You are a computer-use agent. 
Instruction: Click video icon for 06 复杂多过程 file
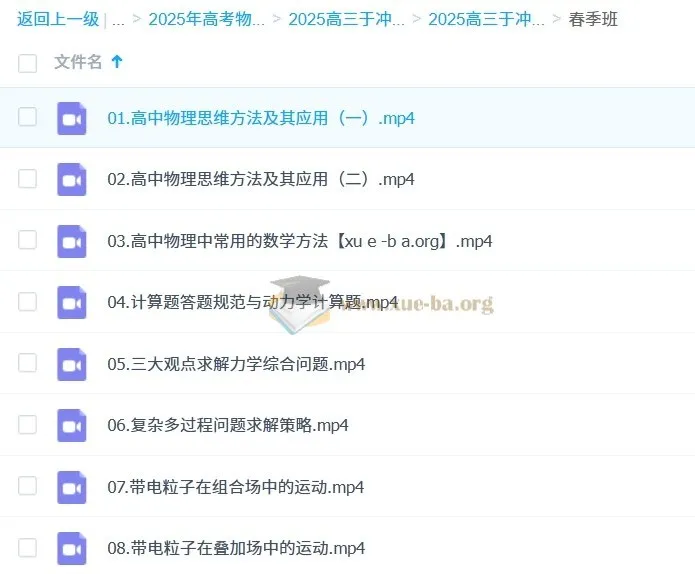tap(71, 426)
